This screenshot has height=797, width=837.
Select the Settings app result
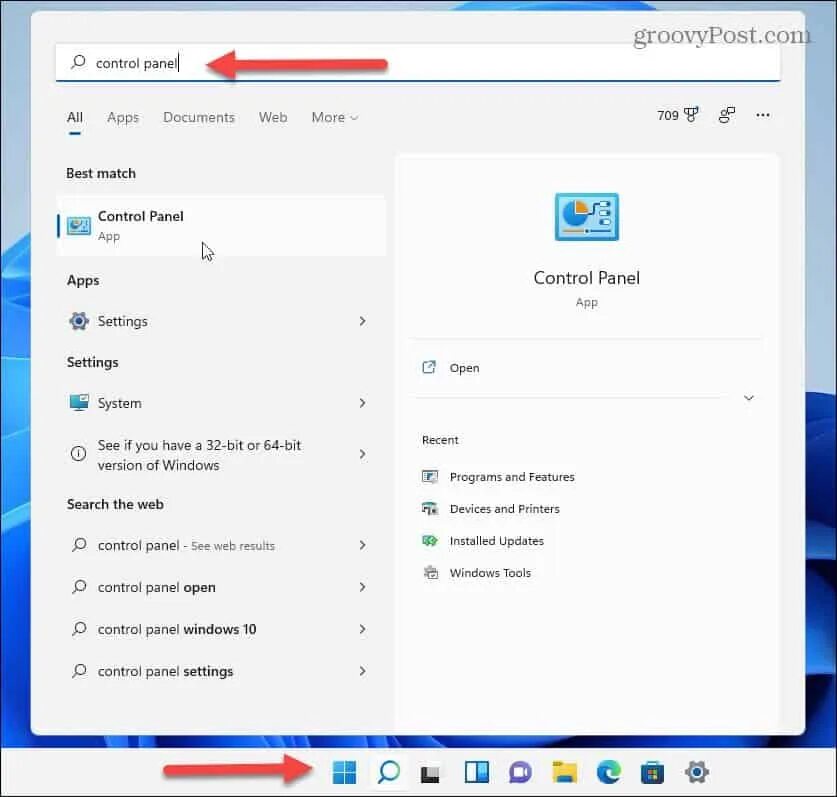pos(221,321)
